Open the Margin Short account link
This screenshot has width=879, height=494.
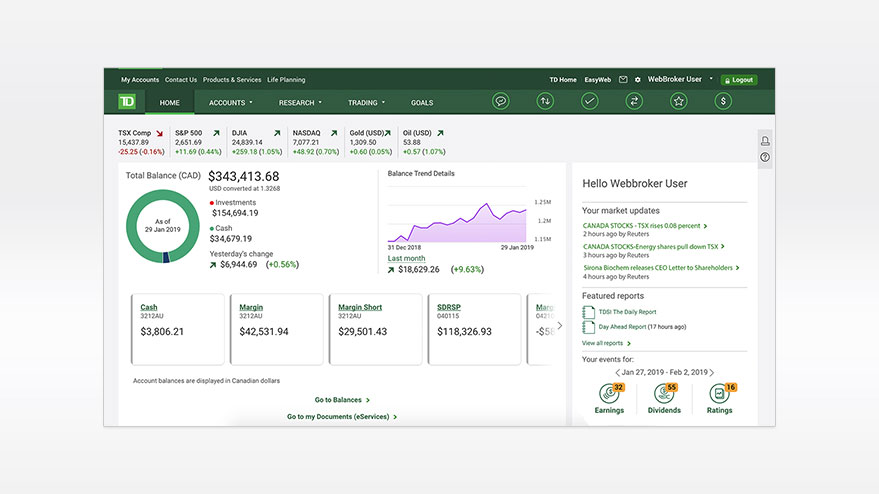pyautogui.click(x=360, y=307)
